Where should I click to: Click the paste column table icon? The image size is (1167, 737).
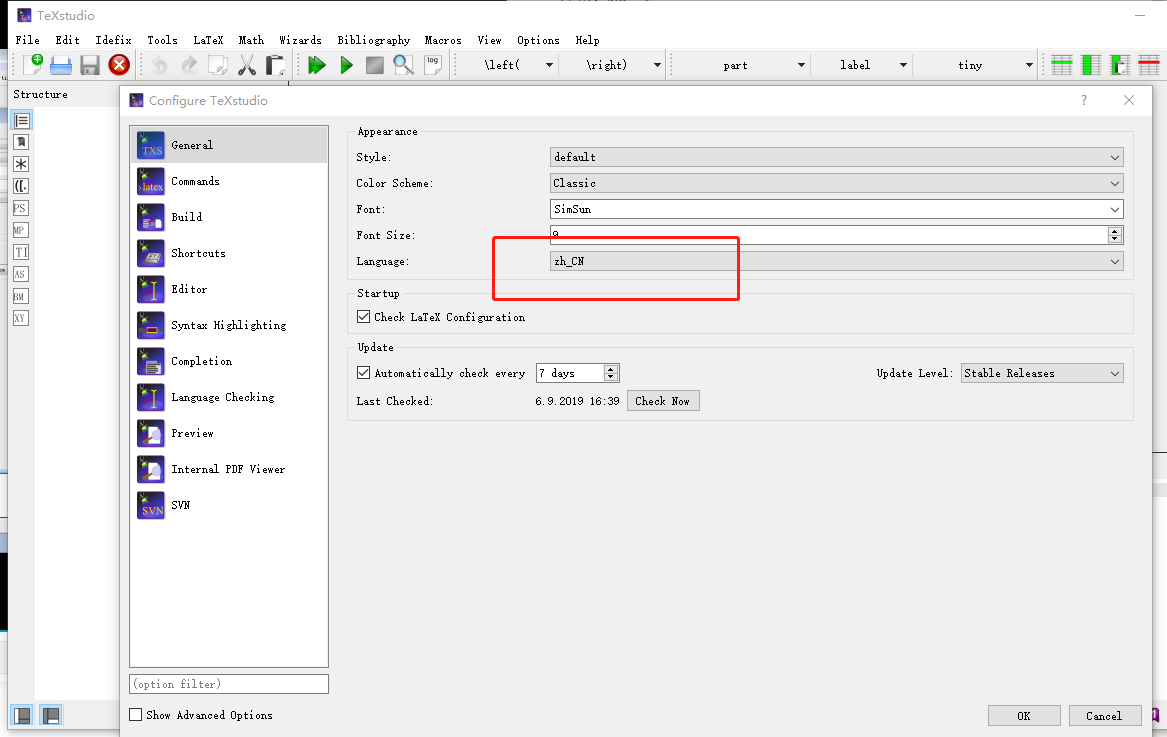click(1120, 65)
